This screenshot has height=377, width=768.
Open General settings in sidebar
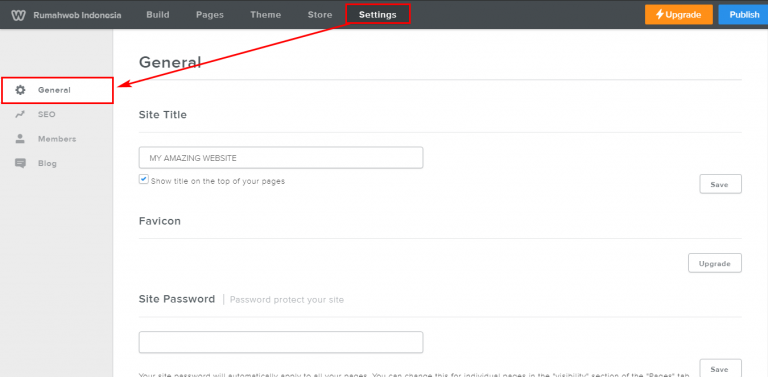pyautogui.click(x=57, y=90)
